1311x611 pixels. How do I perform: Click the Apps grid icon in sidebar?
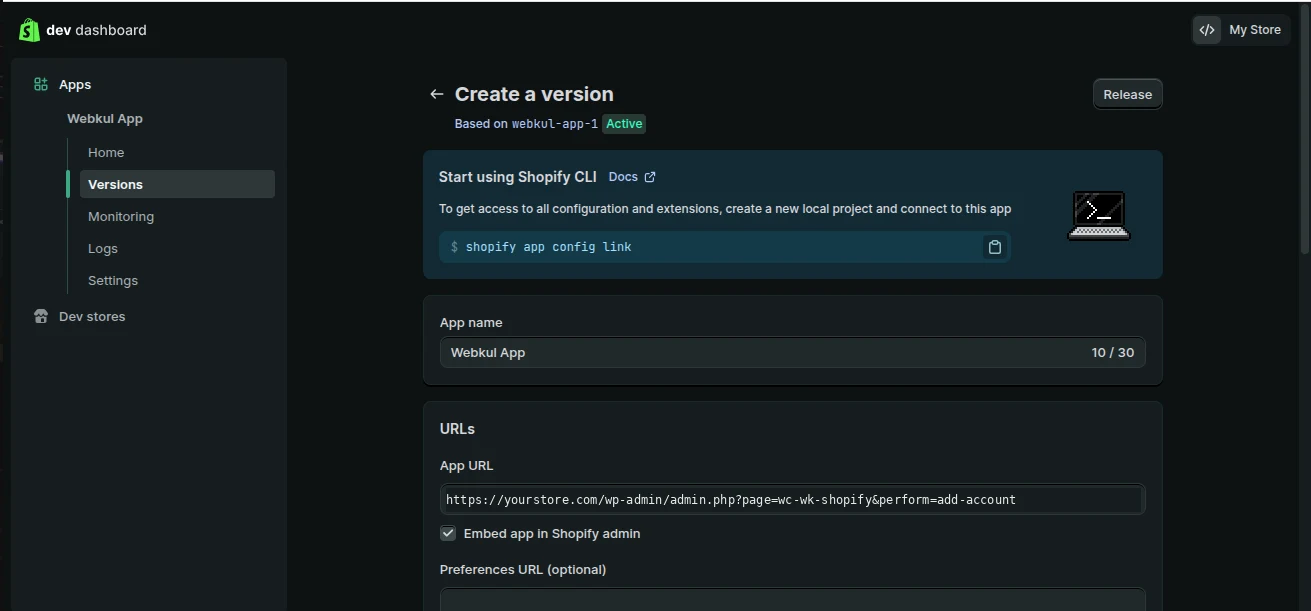pyautogui.click(x=41, y=85)
